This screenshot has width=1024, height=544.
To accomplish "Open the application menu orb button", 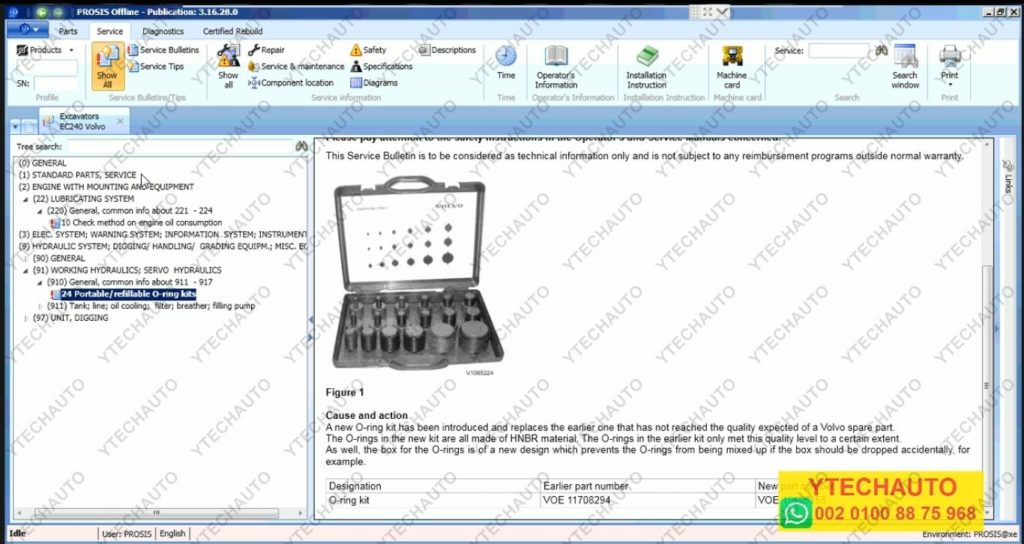I will pyautogui.click(x=27, y=30).
